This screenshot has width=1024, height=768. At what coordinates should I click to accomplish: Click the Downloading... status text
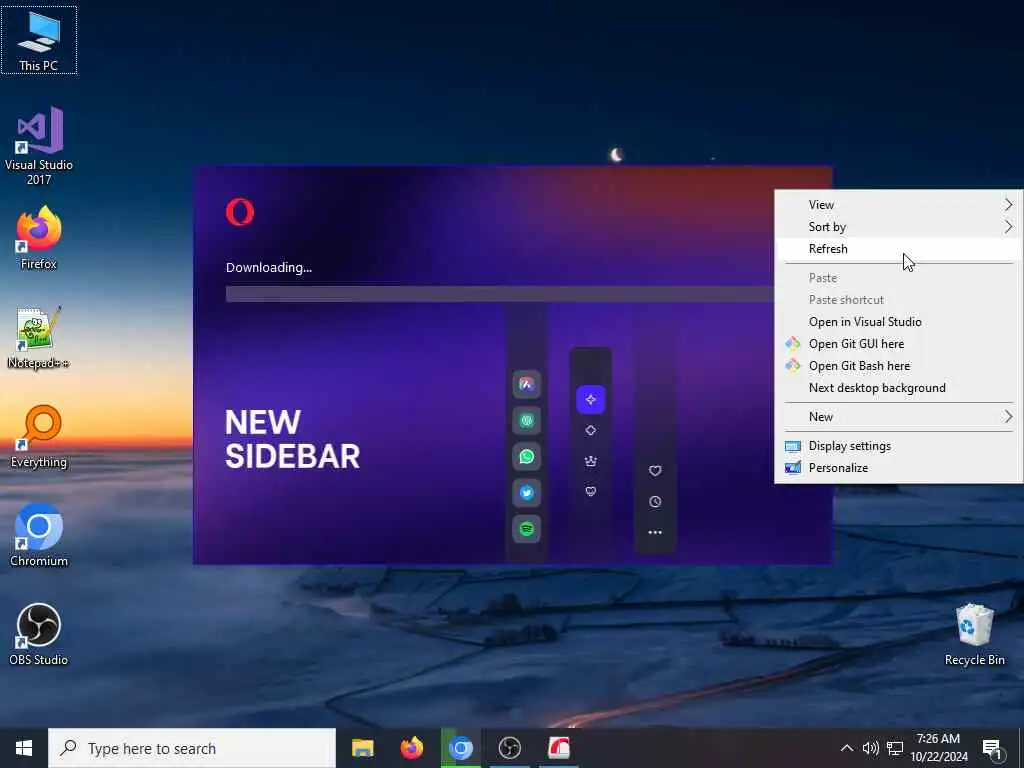click(x=269, y=267)
